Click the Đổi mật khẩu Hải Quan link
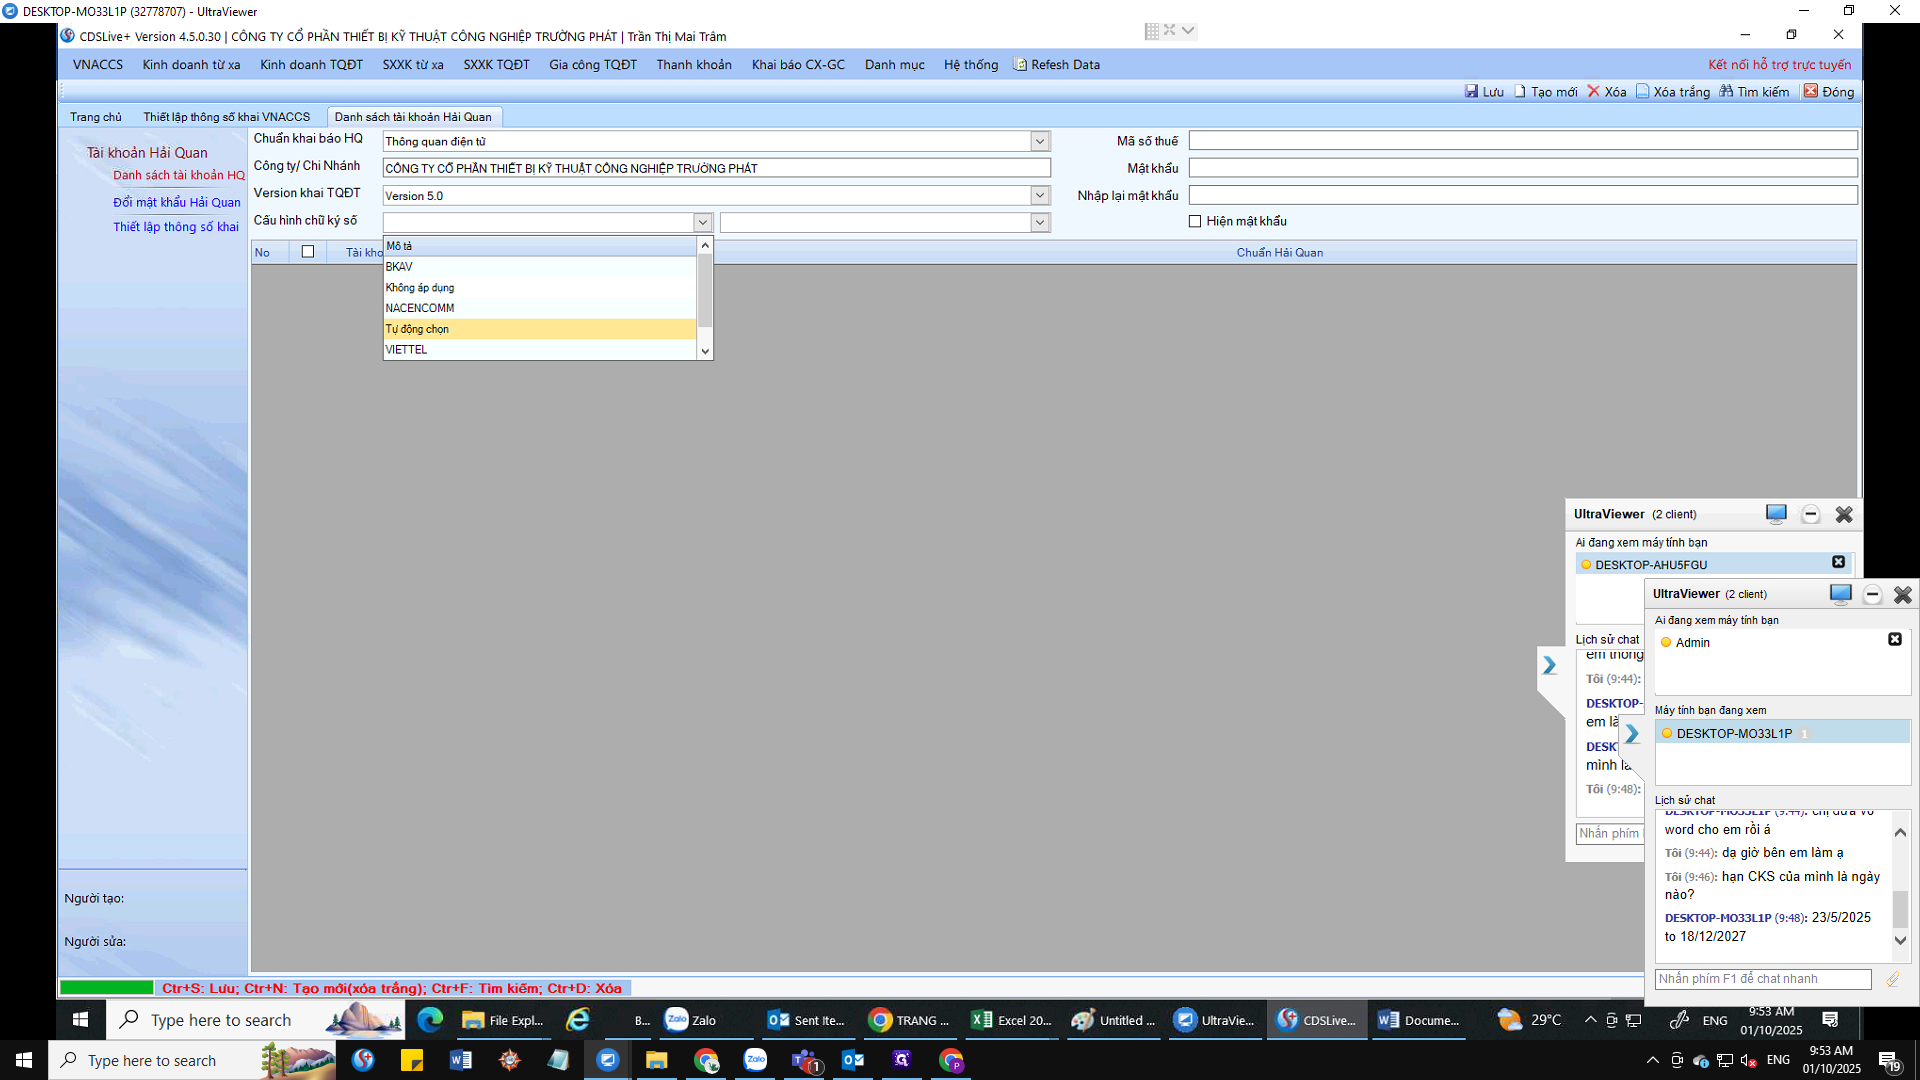Viewport: 1920px width, 1080px height. 176,202
